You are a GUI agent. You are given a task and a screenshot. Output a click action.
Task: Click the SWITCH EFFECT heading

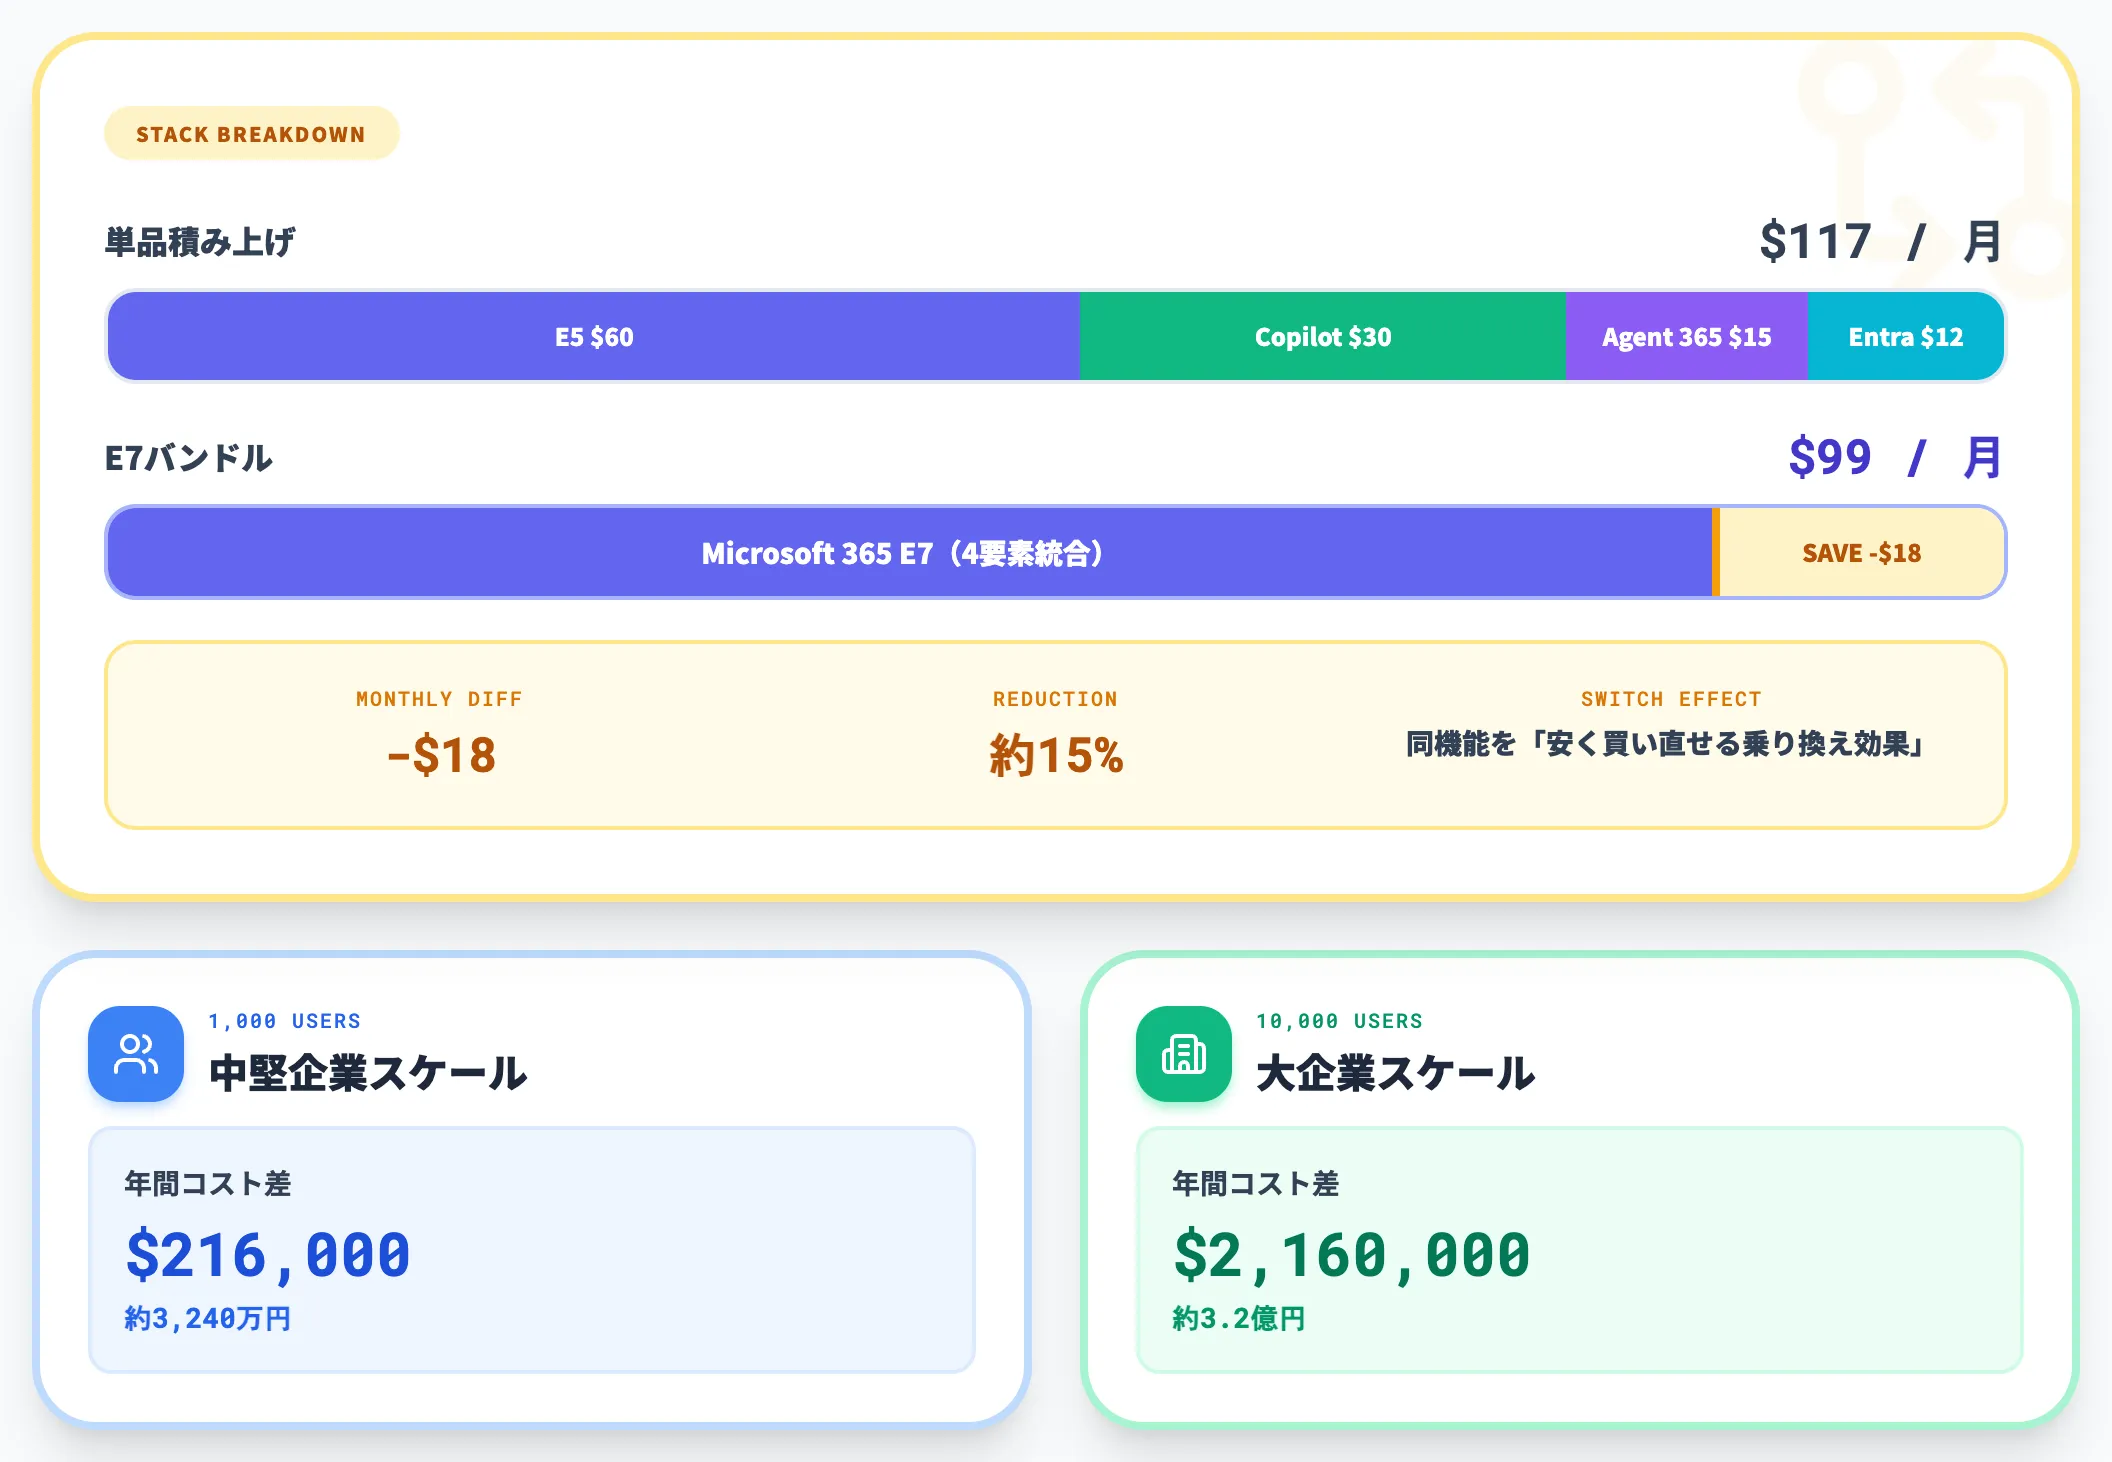coord(1671,699)
